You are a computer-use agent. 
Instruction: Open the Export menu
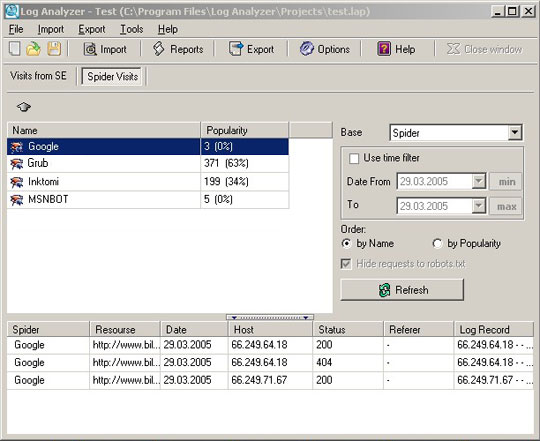92,30
